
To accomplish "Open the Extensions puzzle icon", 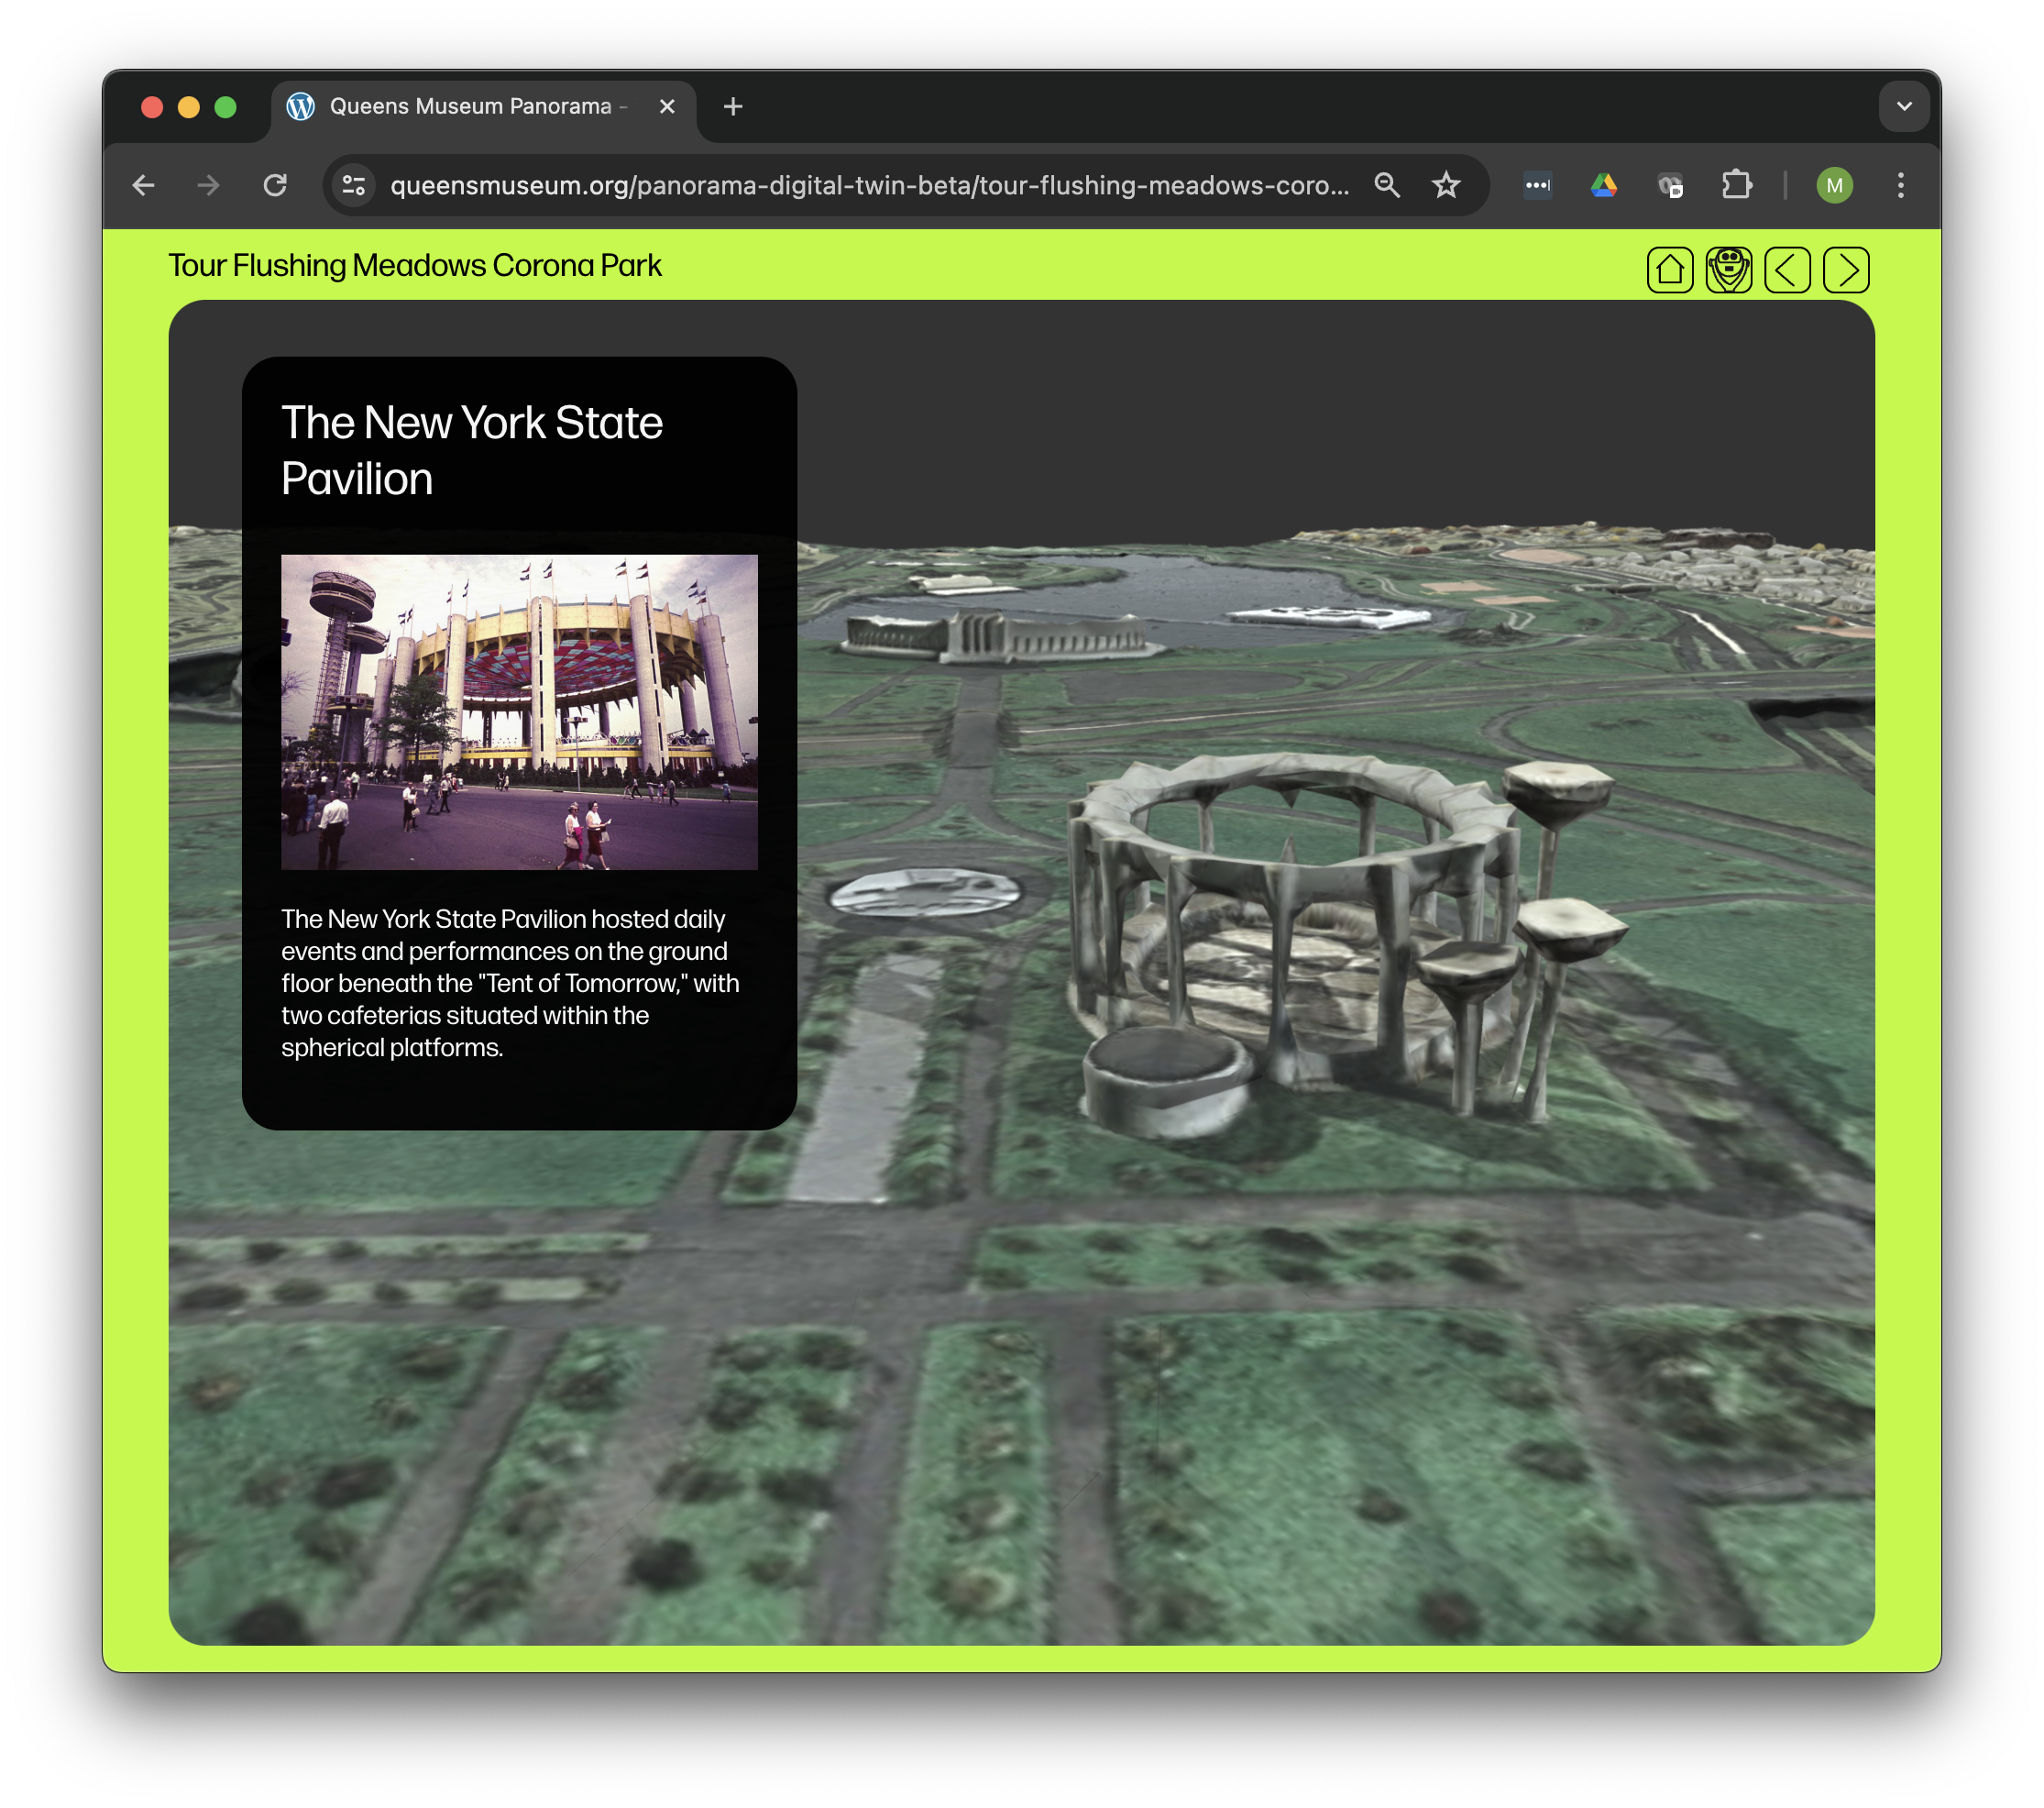I will [x=1737, y=185].
